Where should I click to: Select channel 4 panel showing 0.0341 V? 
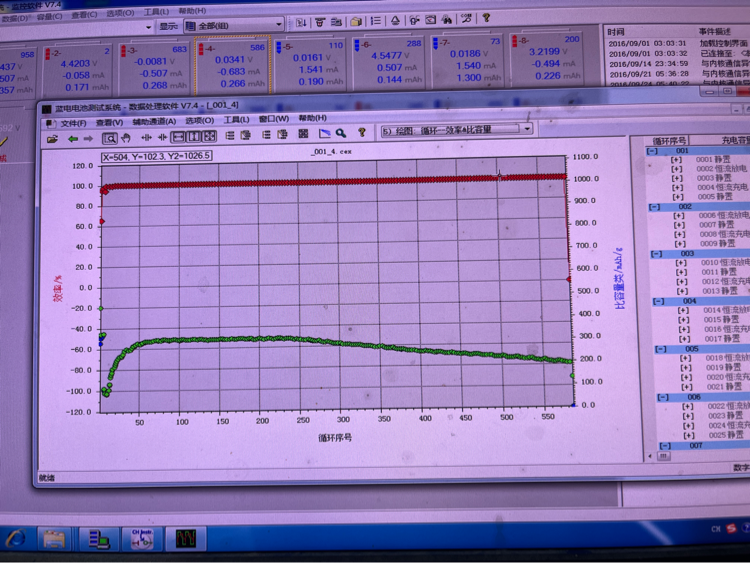[233, 66]
